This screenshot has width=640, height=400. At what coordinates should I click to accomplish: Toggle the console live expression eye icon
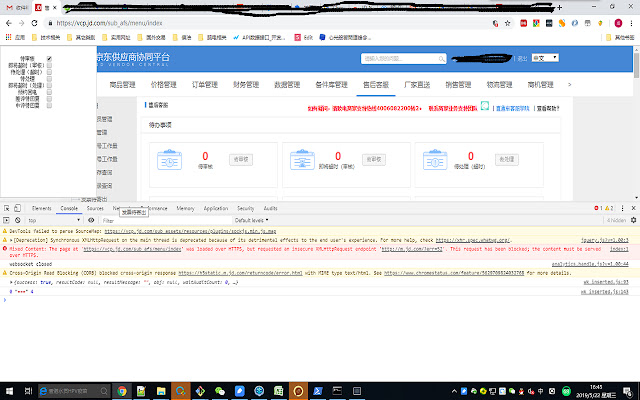tap(91, 220)
